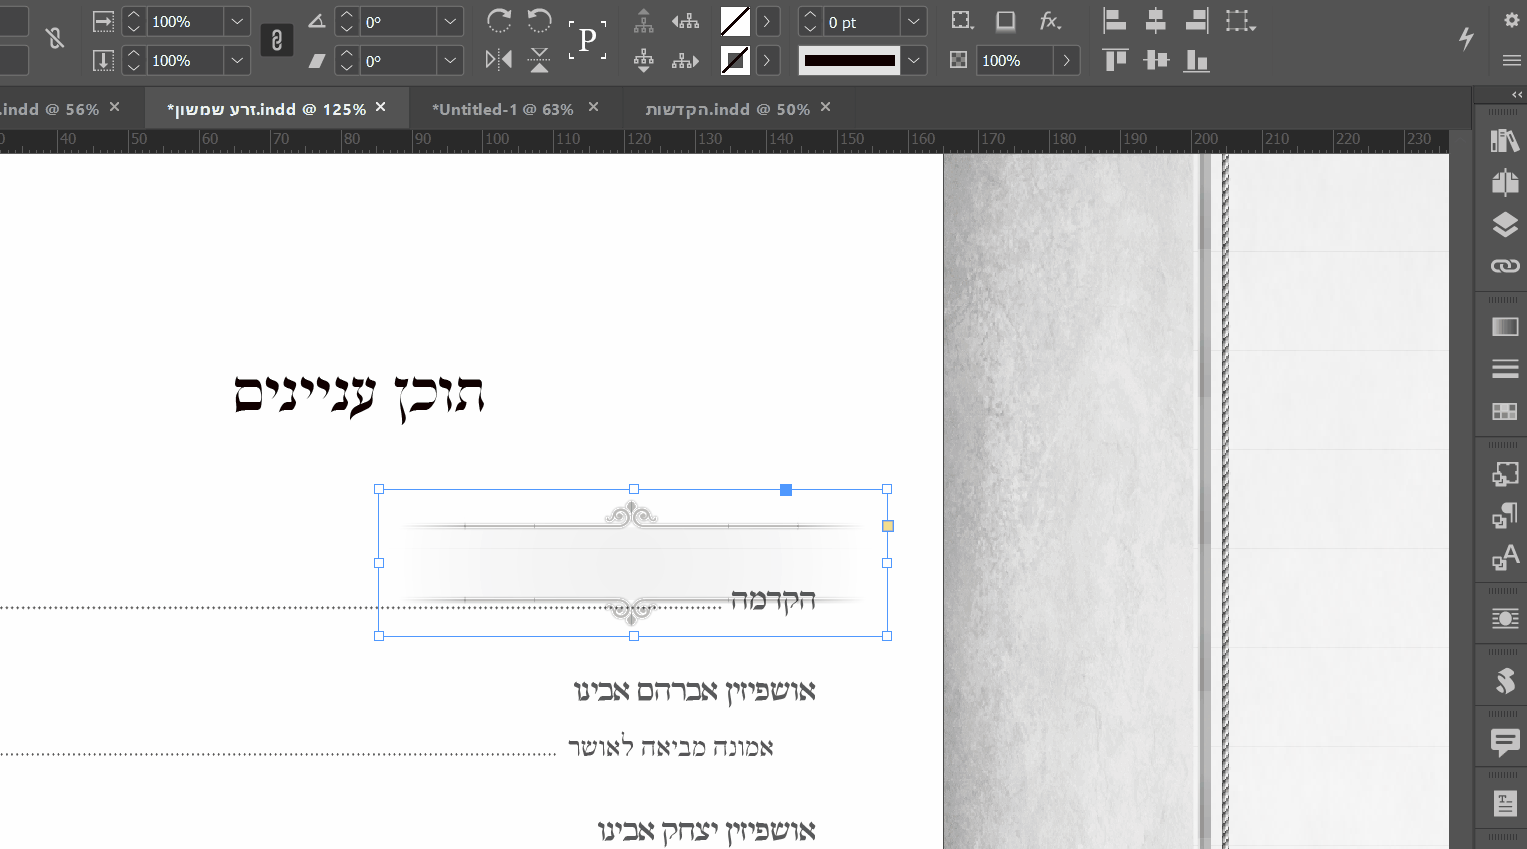
Task: Rotate selection 90° counter-clockwise
Action: pyautogui.click(x=539, y=20)
